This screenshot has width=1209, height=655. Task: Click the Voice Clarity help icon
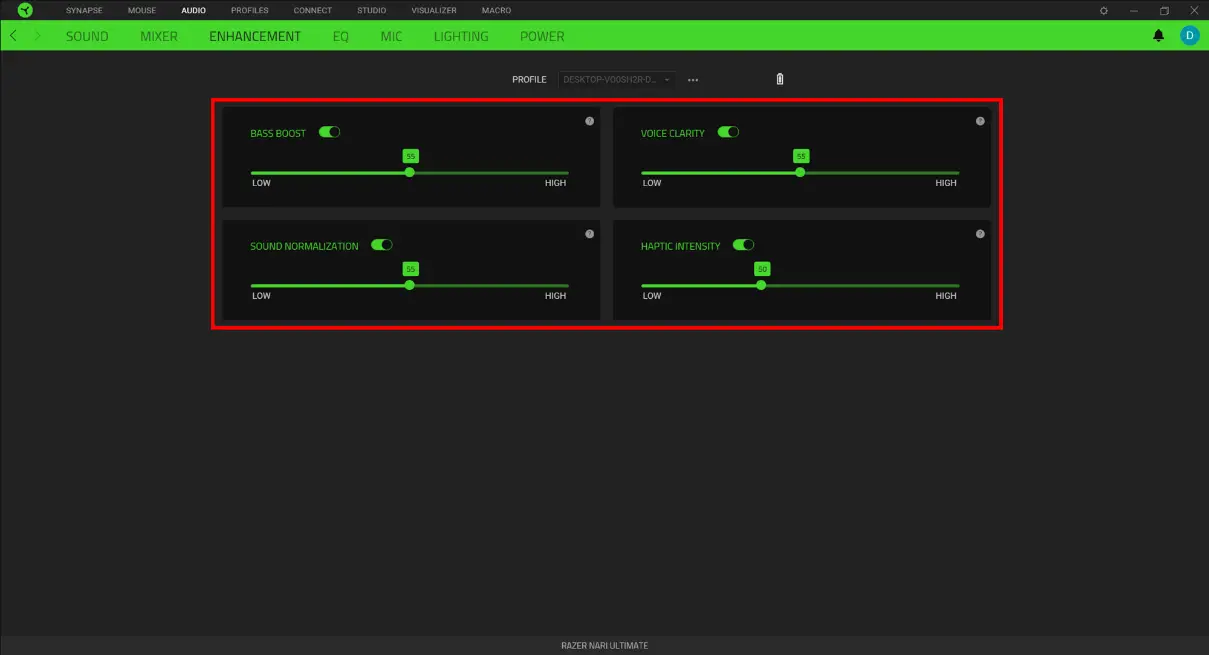coord(980,121)
